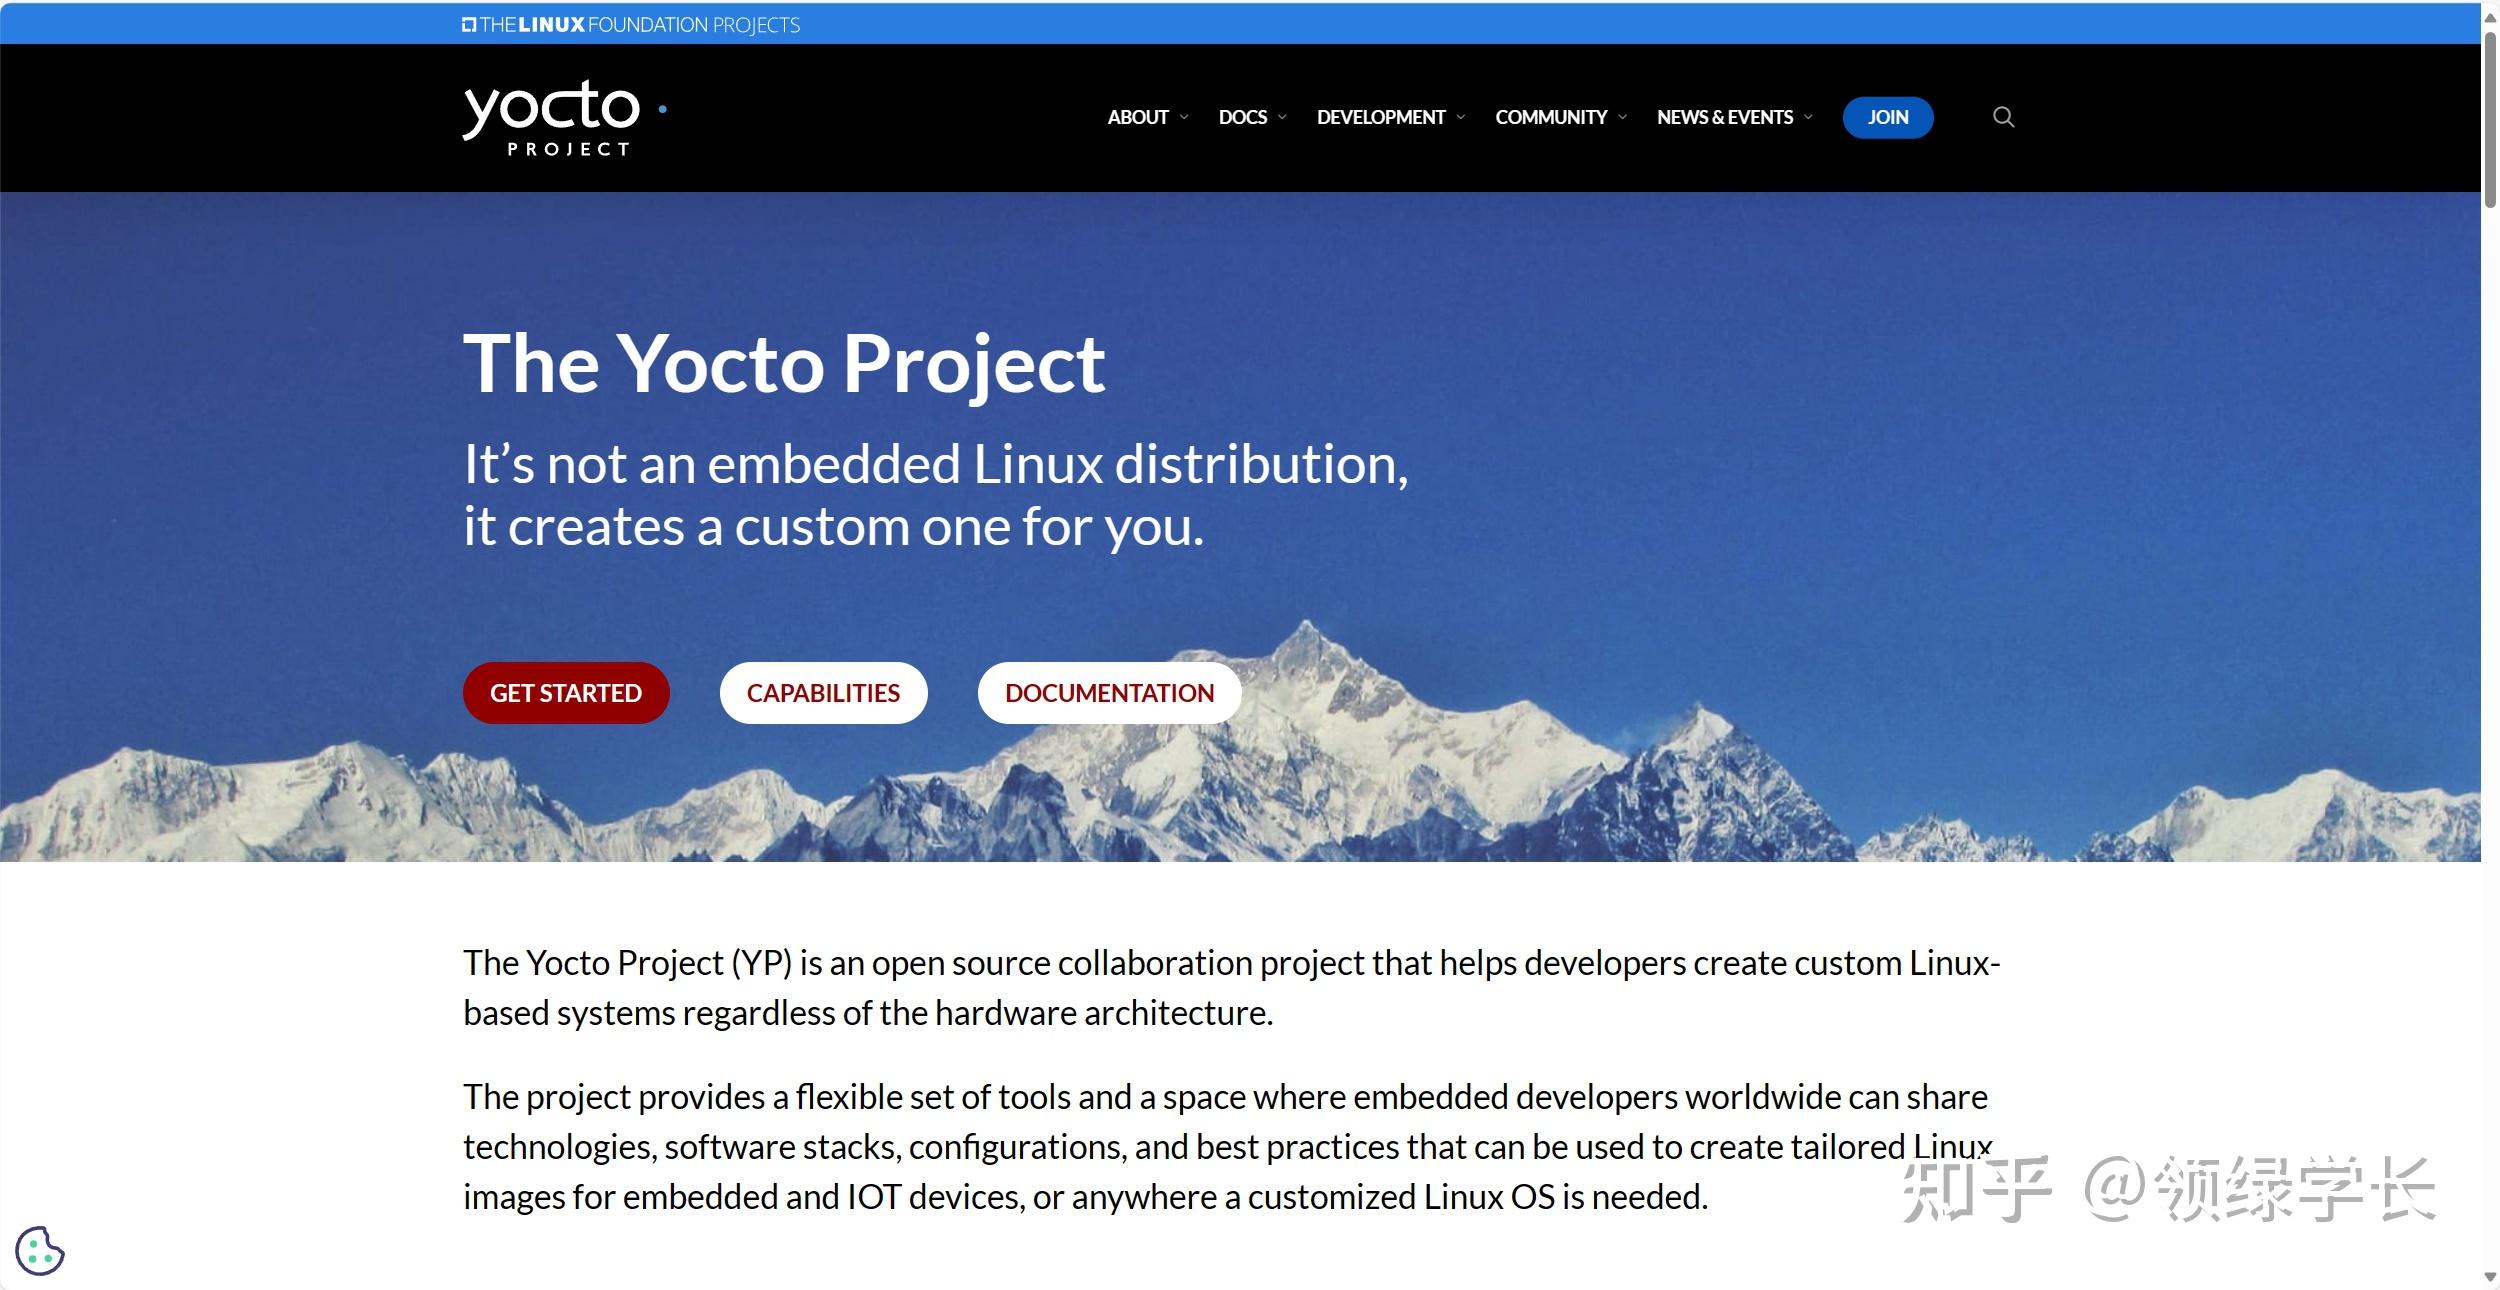Click the line 'images for embedded and IOT devices'
Viewport: 2500px width, 1290px height.
coord(1086,1197)
